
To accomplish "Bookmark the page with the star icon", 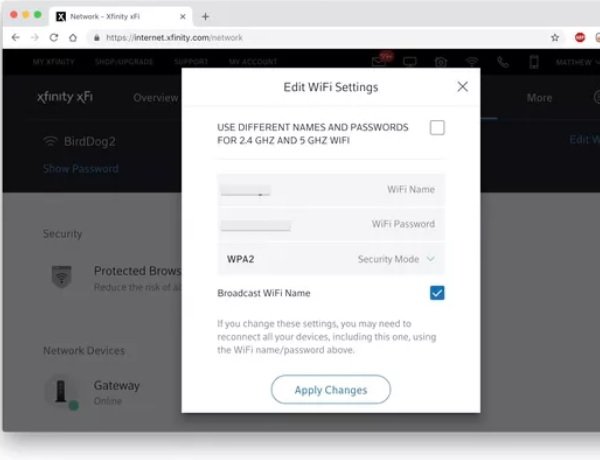I will 554,38.
